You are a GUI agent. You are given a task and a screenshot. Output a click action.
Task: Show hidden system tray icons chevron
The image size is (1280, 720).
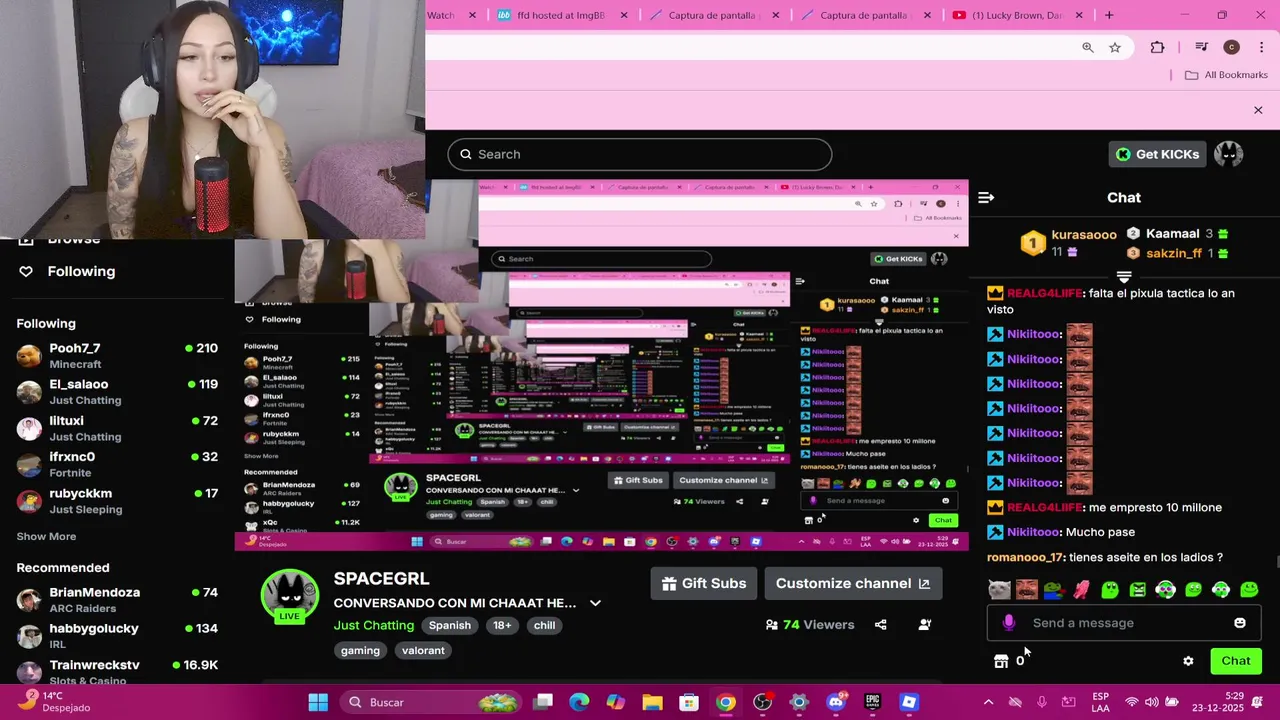tap(988, 702)
